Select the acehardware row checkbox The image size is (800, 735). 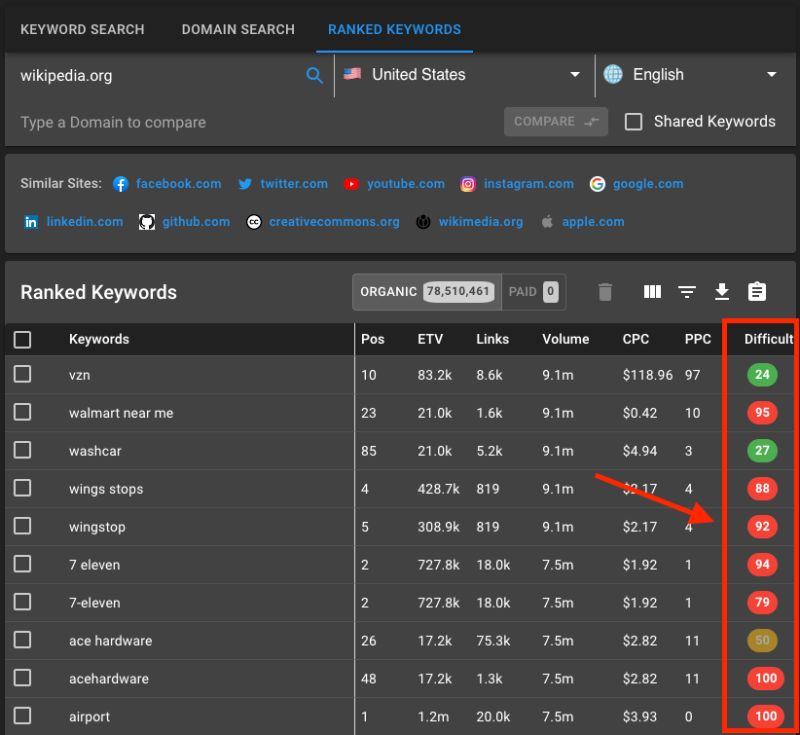tap(22, 678)
